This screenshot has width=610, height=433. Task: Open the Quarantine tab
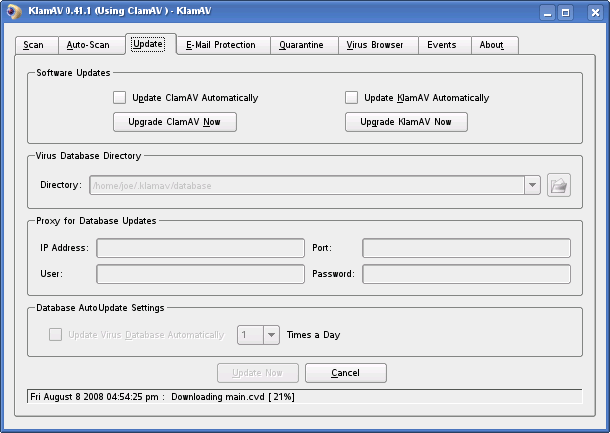tap(304, 45)
